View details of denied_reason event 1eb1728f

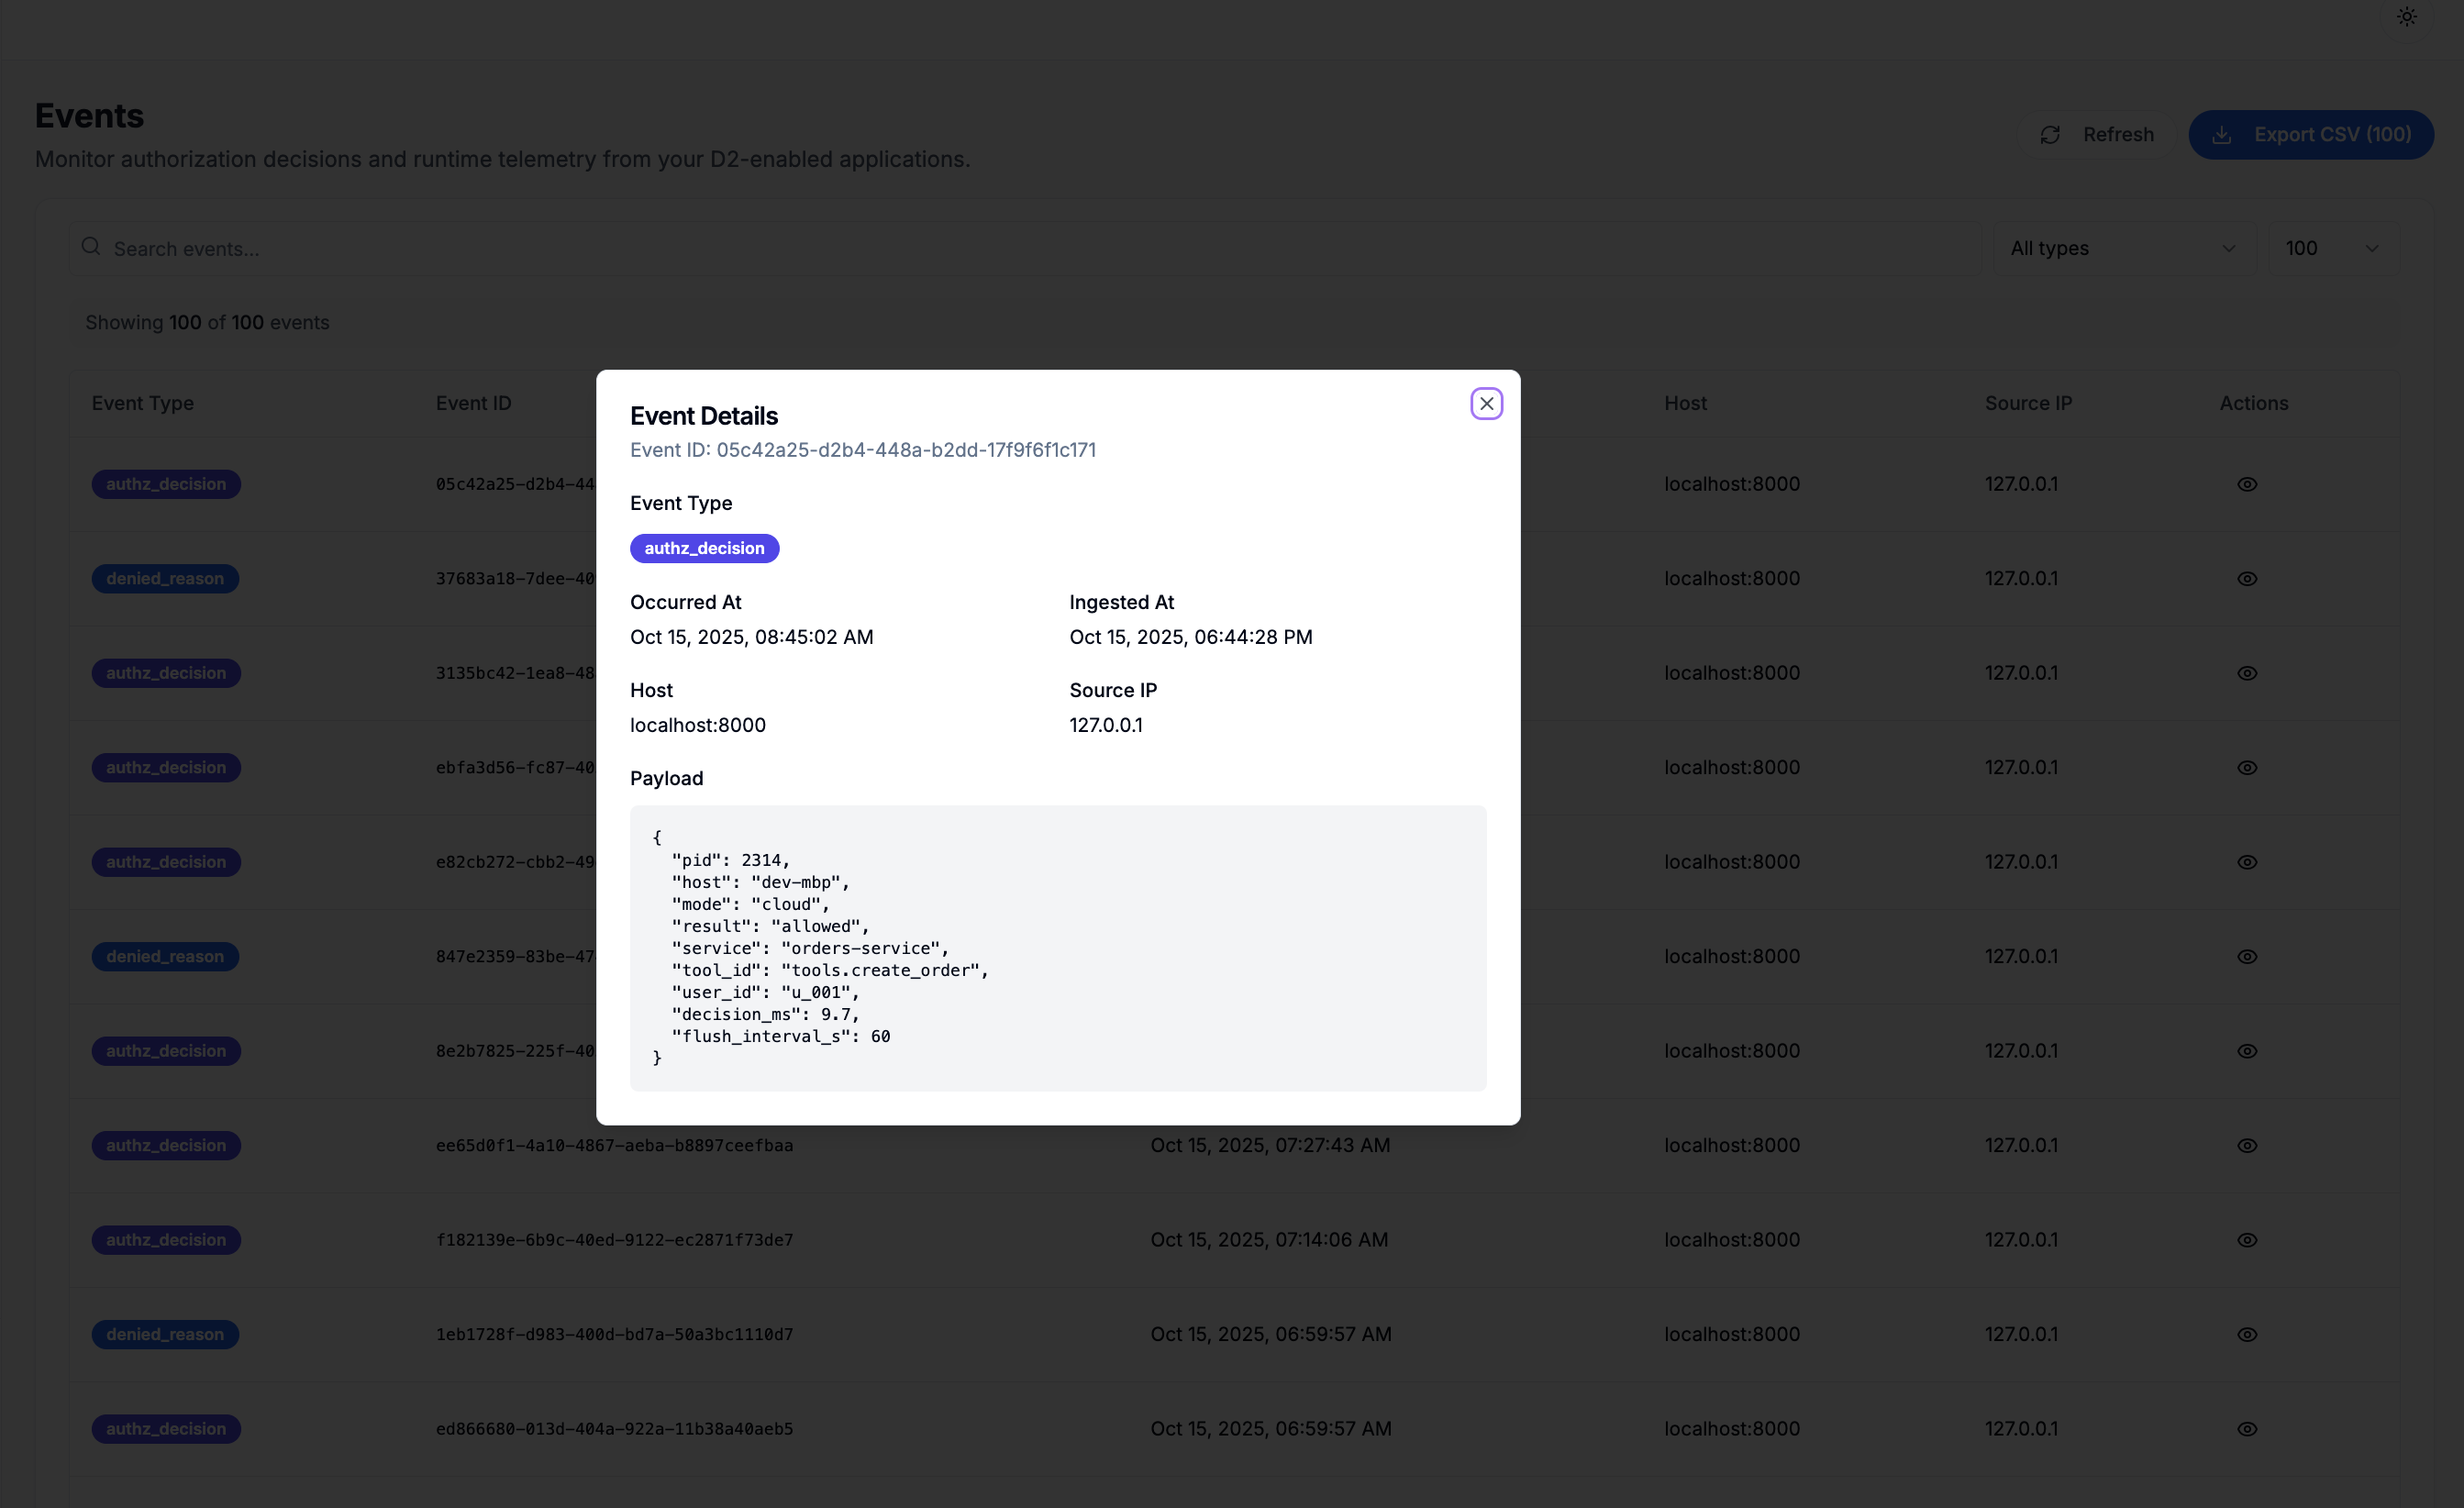coord(2247,1334)
